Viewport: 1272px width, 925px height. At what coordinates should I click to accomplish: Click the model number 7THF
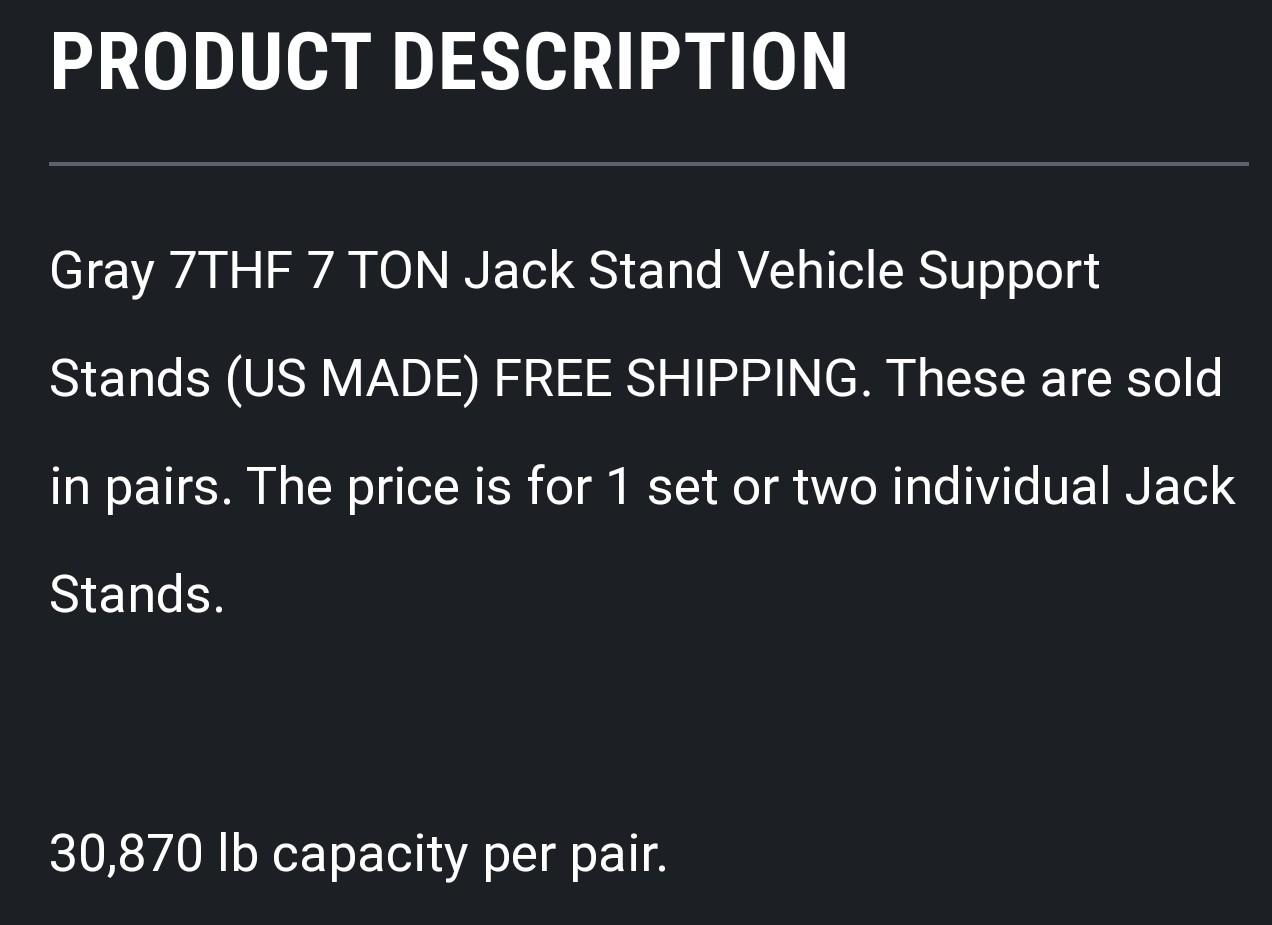(231, 271)
